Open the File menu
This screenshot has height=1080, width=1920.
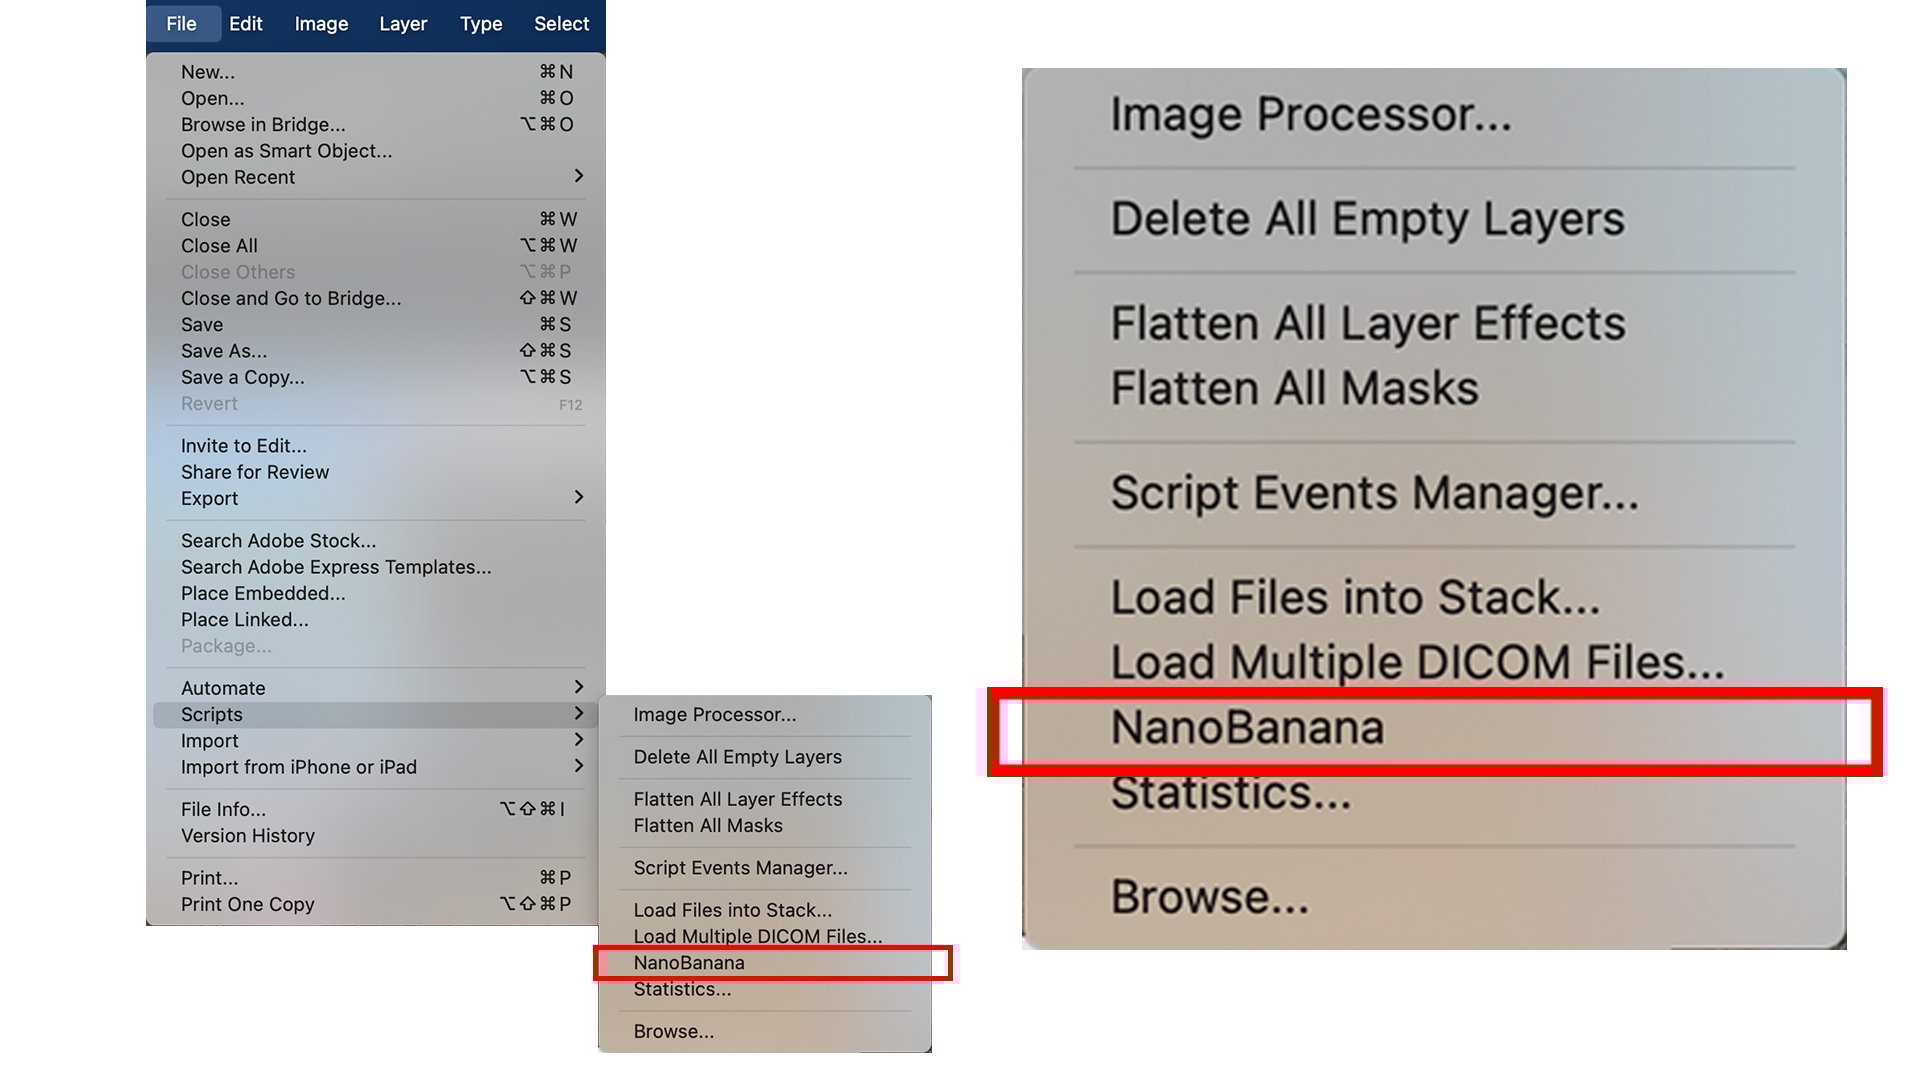[x=181, y=23]
